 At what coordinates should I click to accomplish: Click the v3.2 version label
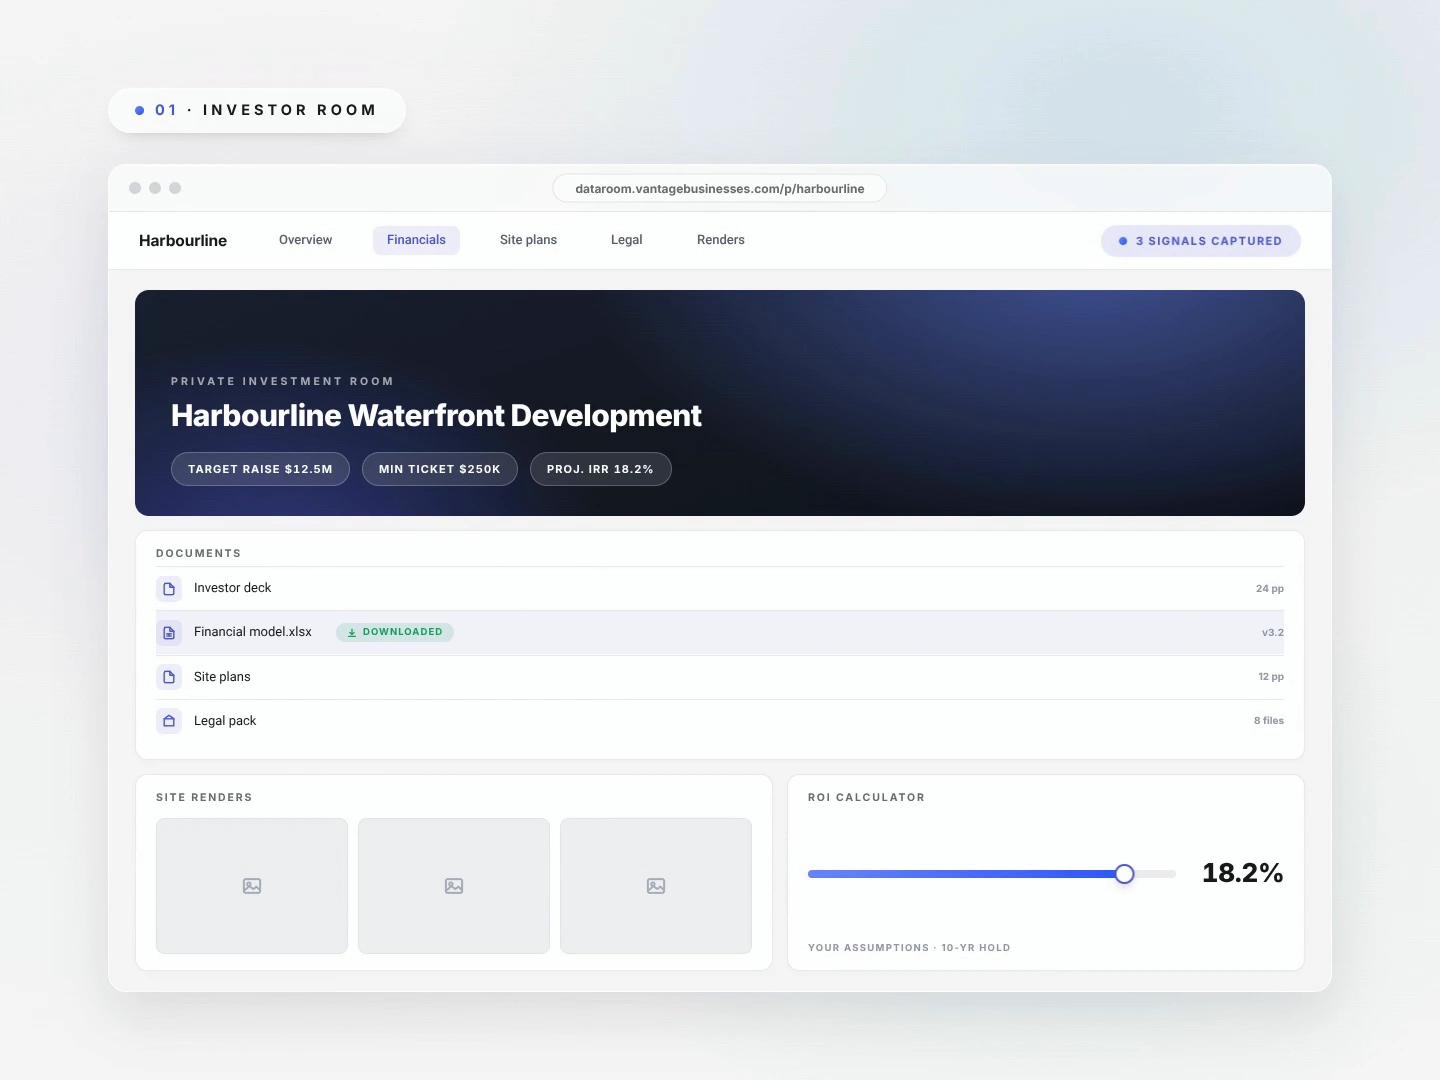pos(1273,633)
